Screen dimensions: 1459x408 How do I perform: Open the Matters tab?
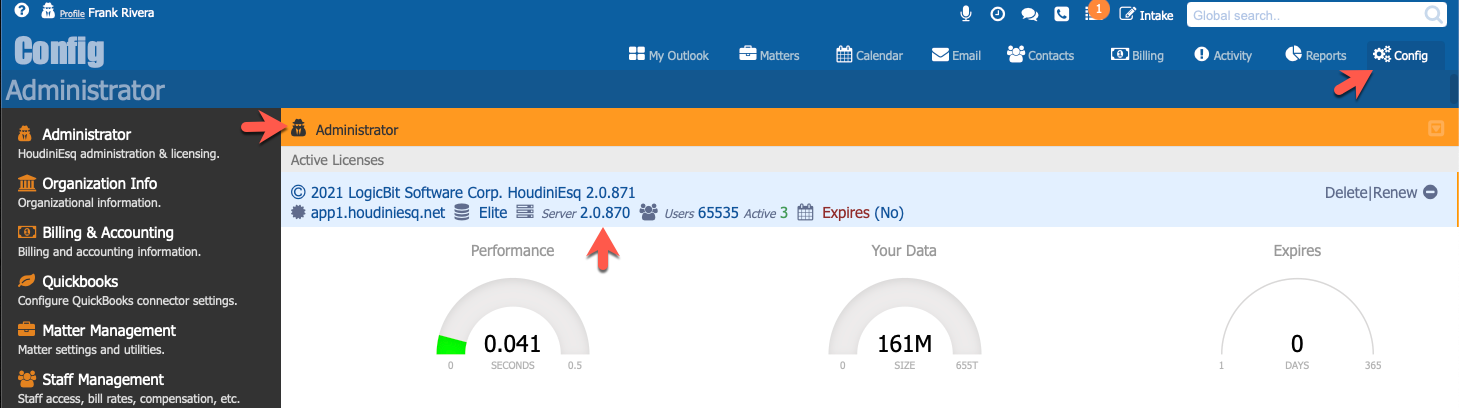point(769,55)
